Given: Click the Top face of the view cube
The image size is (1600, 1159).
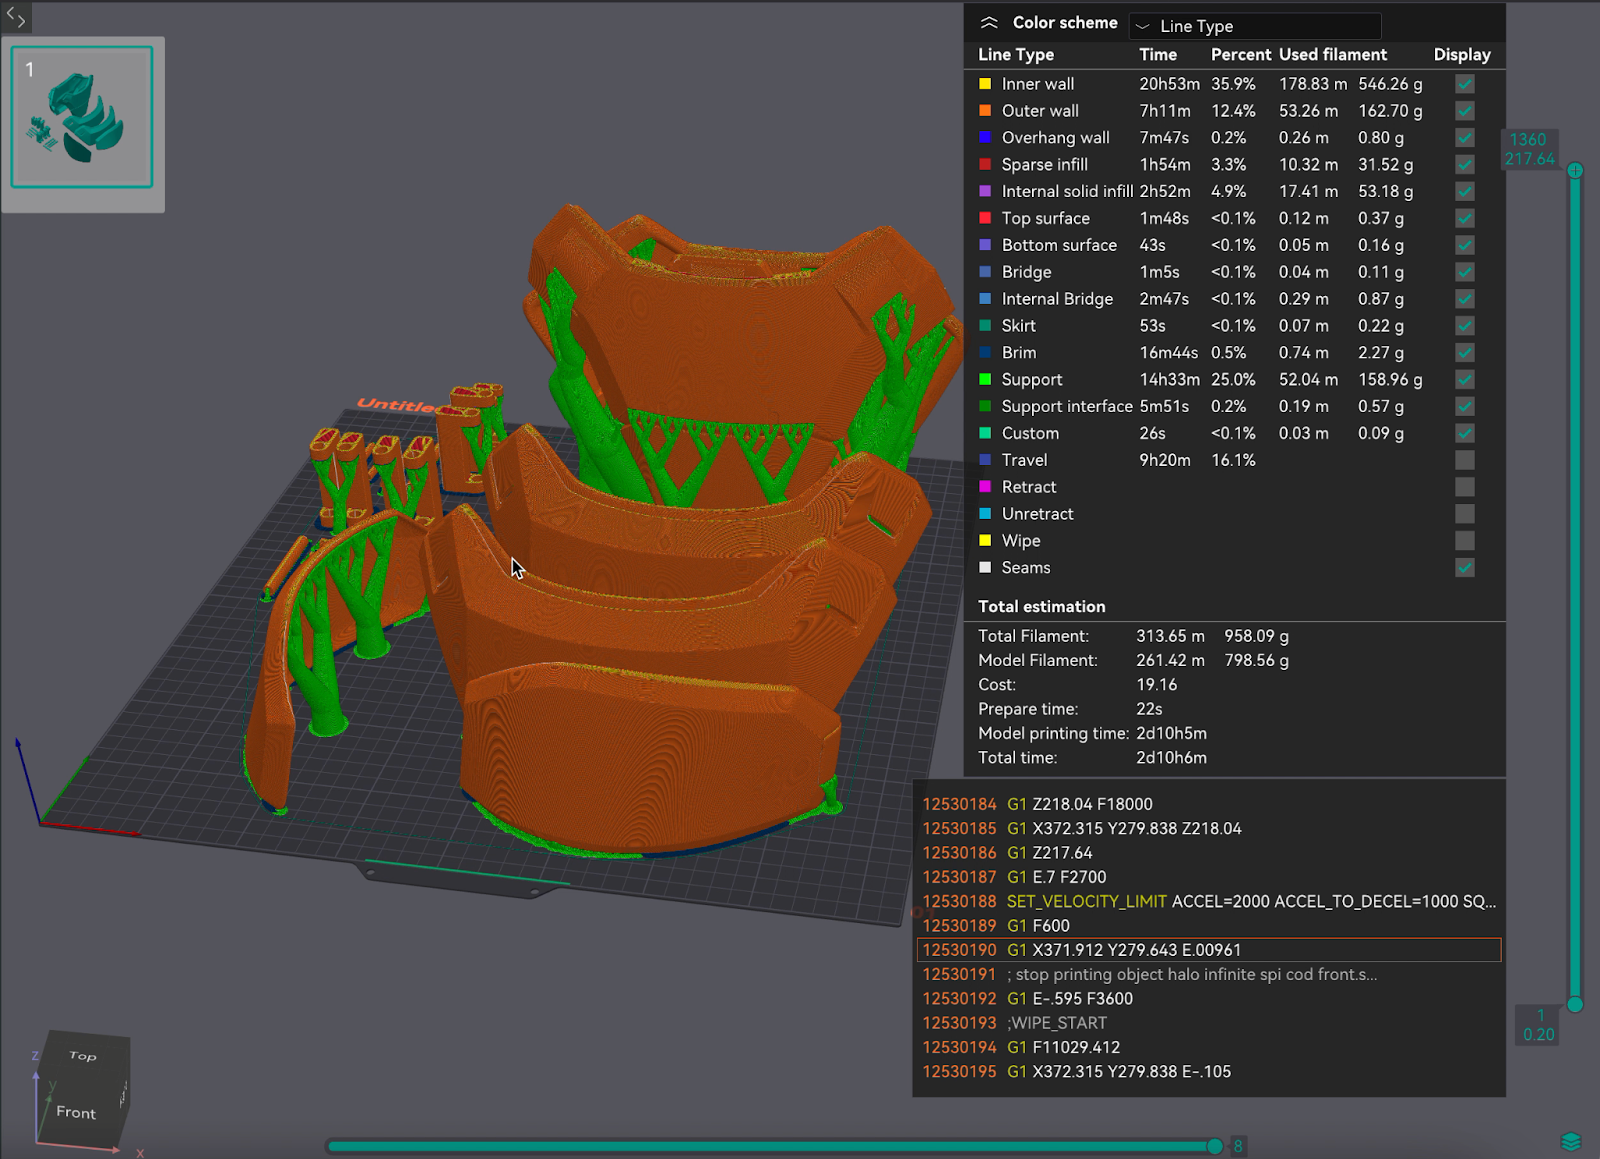Looking at the screenshot, I should pos(83,1056).
